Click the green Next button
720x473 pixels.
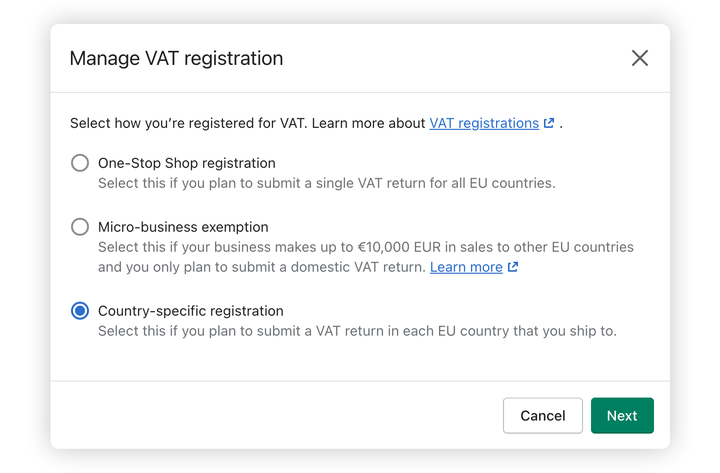[622, 416]
